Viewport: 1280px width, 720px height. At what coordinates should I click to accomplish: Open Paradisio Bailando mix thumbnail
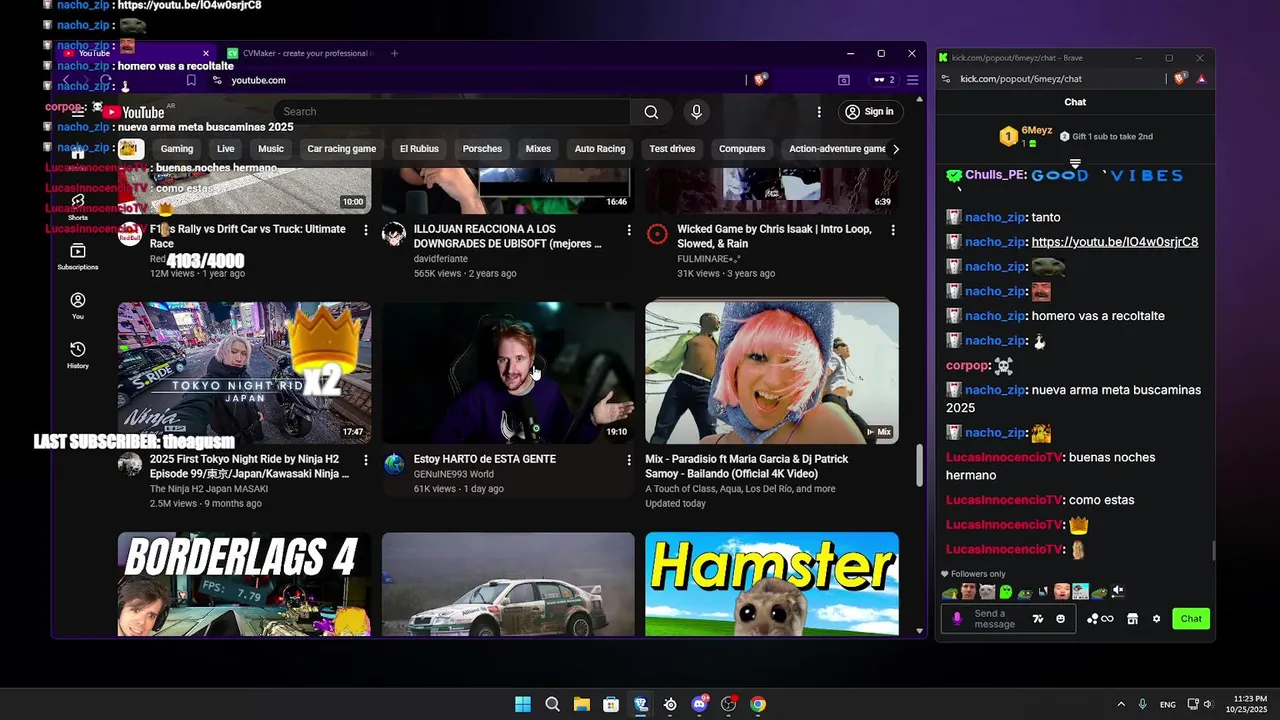click(772, 373)
